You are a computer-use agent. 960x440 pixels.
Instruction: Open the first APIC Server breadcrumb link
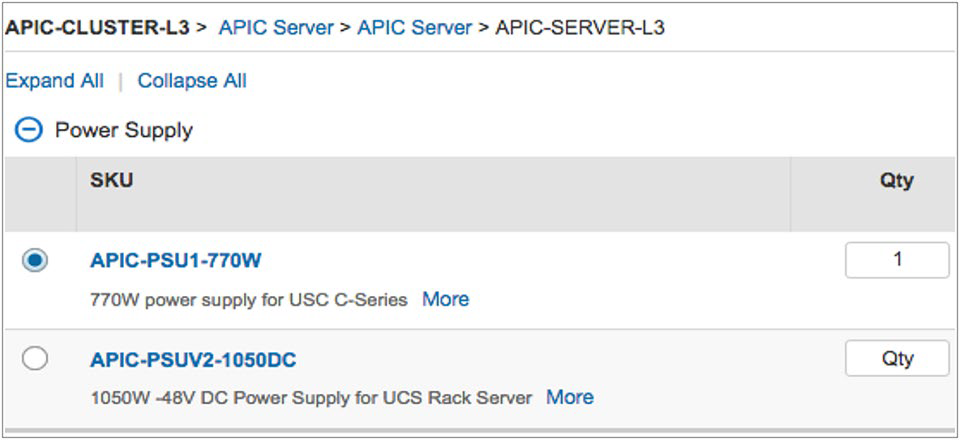click(276, 27)
